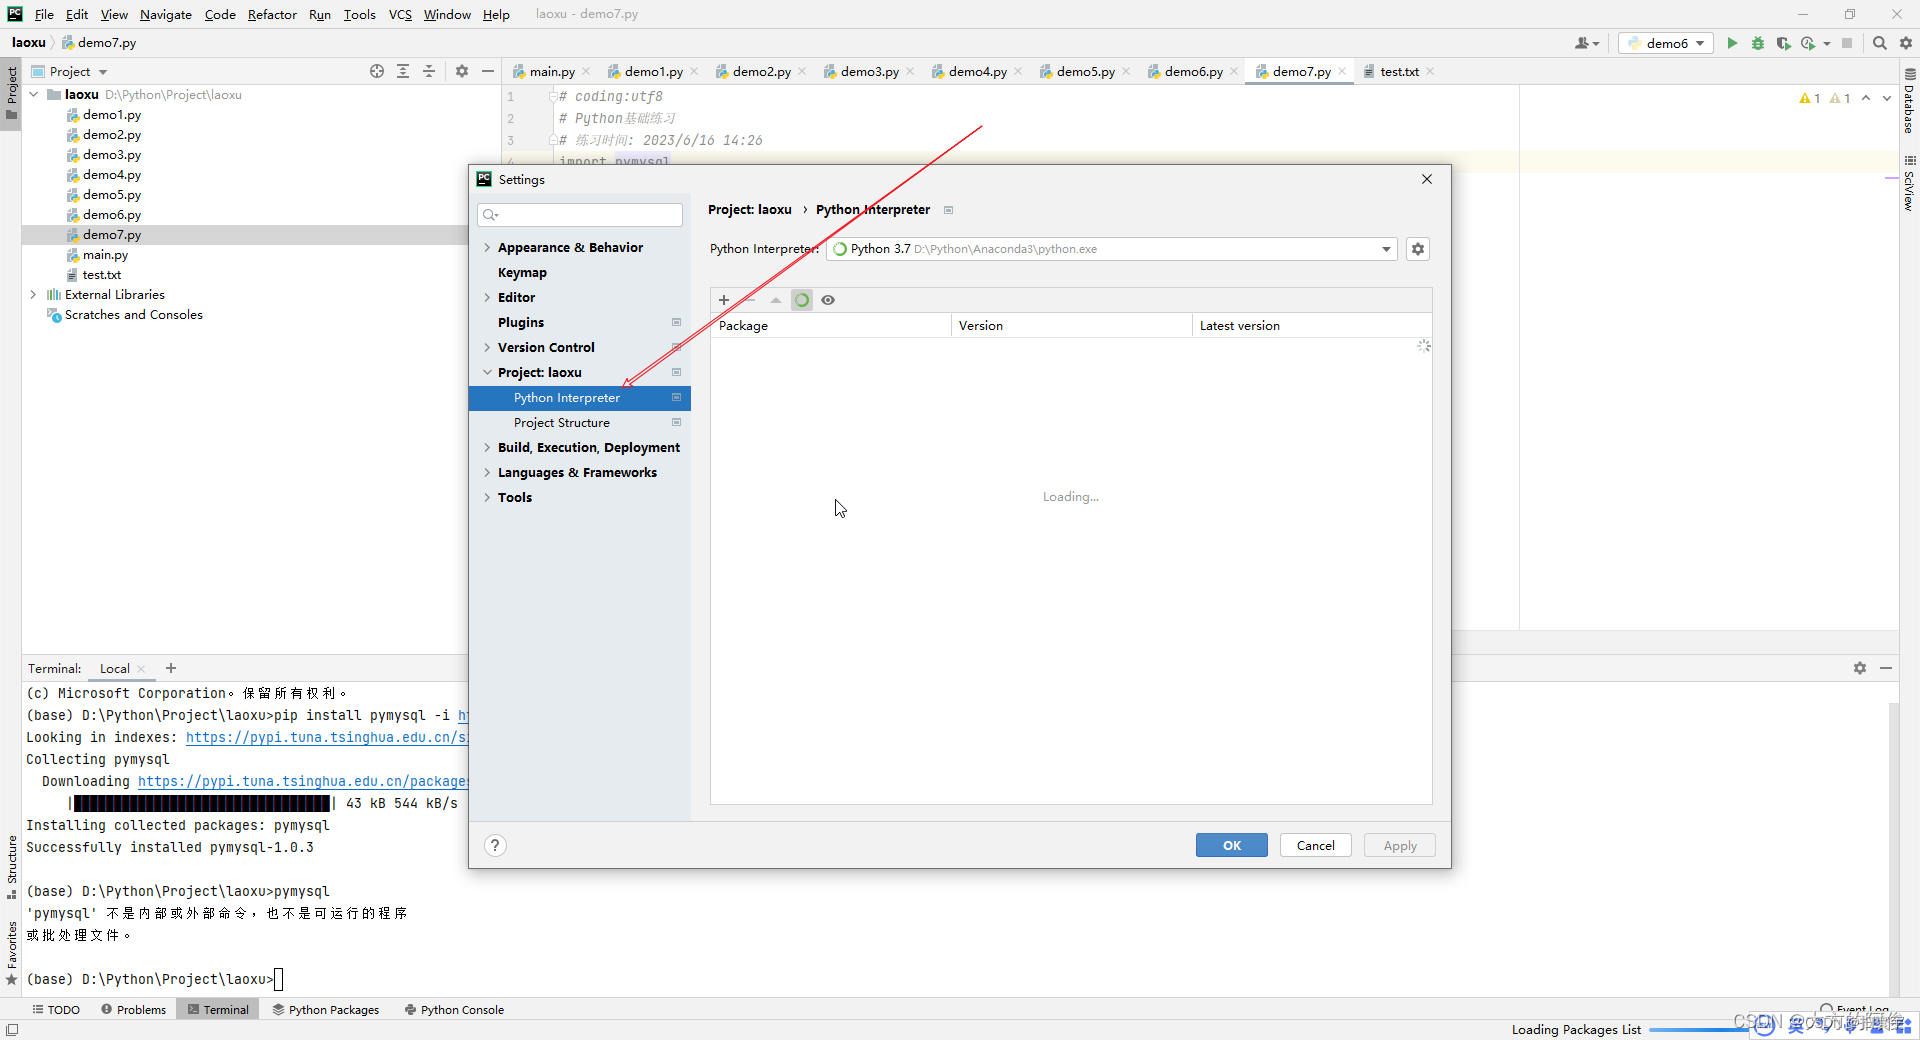This screenshot has width=1920, height=1040.
Task: Close the Settings dialog
Action: point(1427,179)
